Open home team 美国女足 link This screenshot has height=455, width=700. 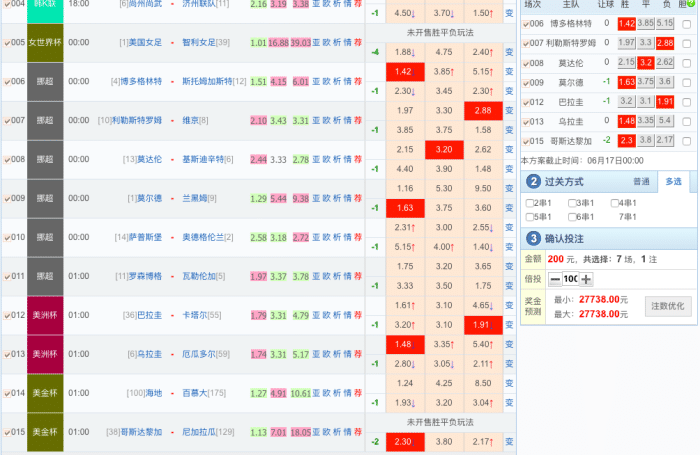pyautogui.click(x=145, y=42)
